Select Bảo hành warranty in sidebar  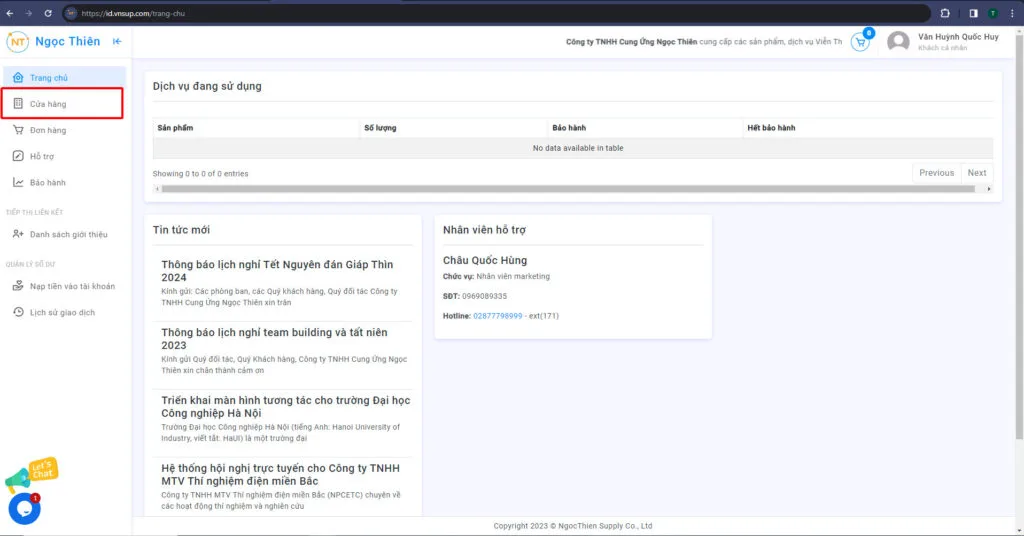47,182
